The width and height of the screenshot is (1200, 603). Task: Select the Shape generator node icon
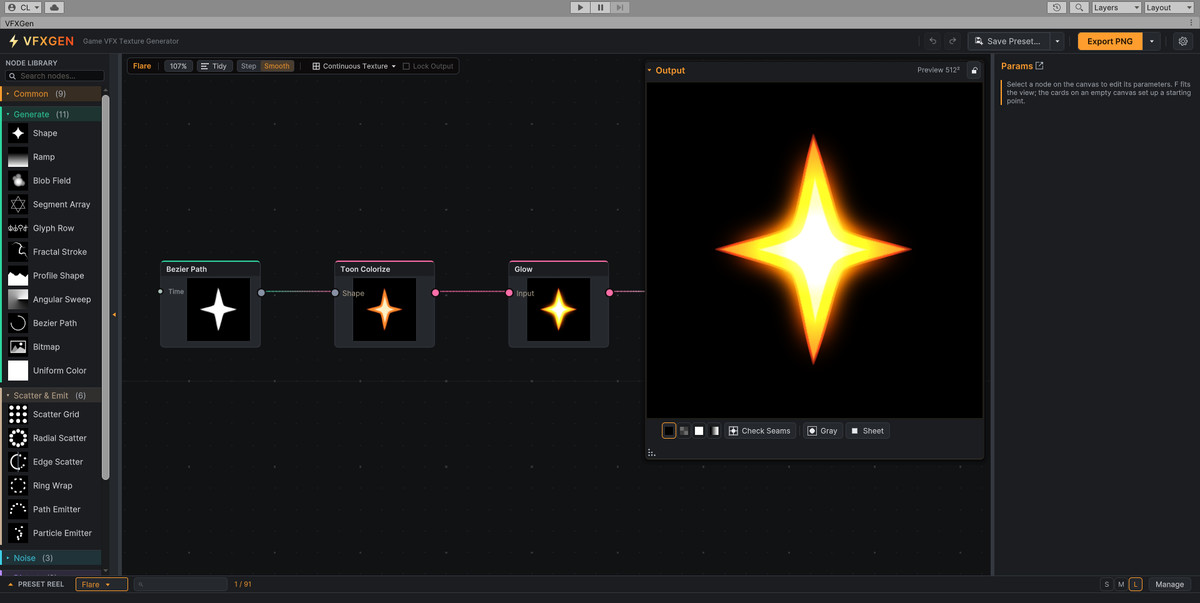(x=18, y=133)
